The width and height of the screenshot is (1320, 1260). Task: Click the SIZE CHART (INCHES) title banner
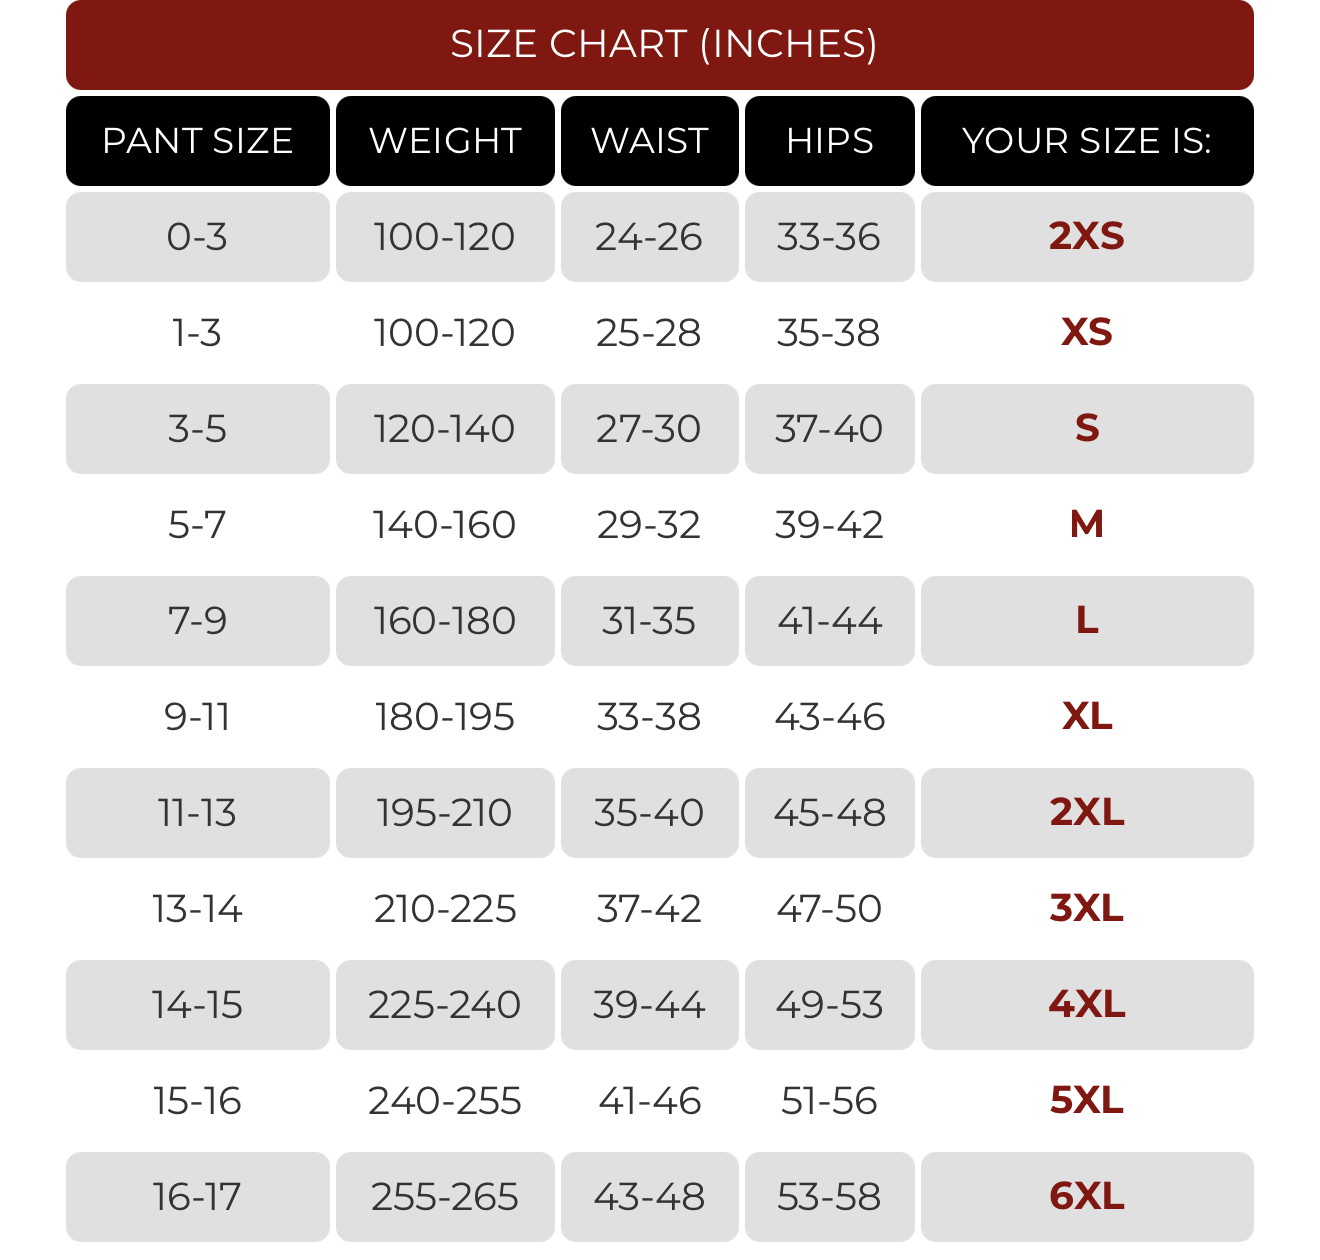pyautogui.click(x=660, y=45)
